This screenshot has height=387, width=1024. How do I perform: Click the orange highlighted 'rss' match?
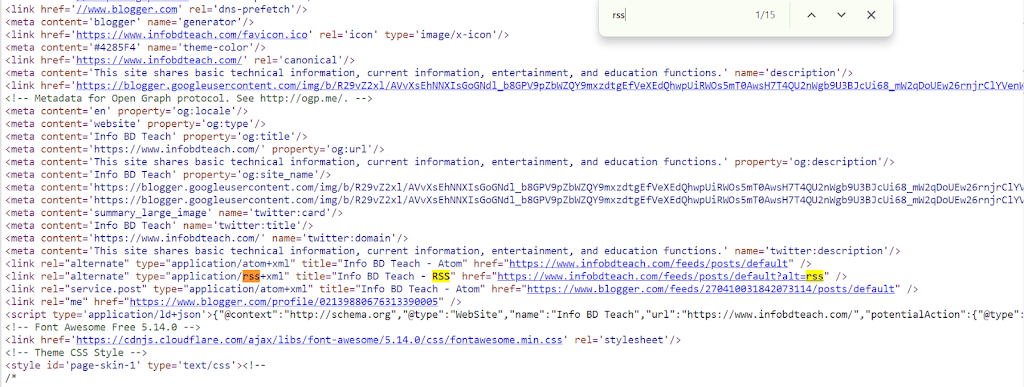(x=251, y=277)
